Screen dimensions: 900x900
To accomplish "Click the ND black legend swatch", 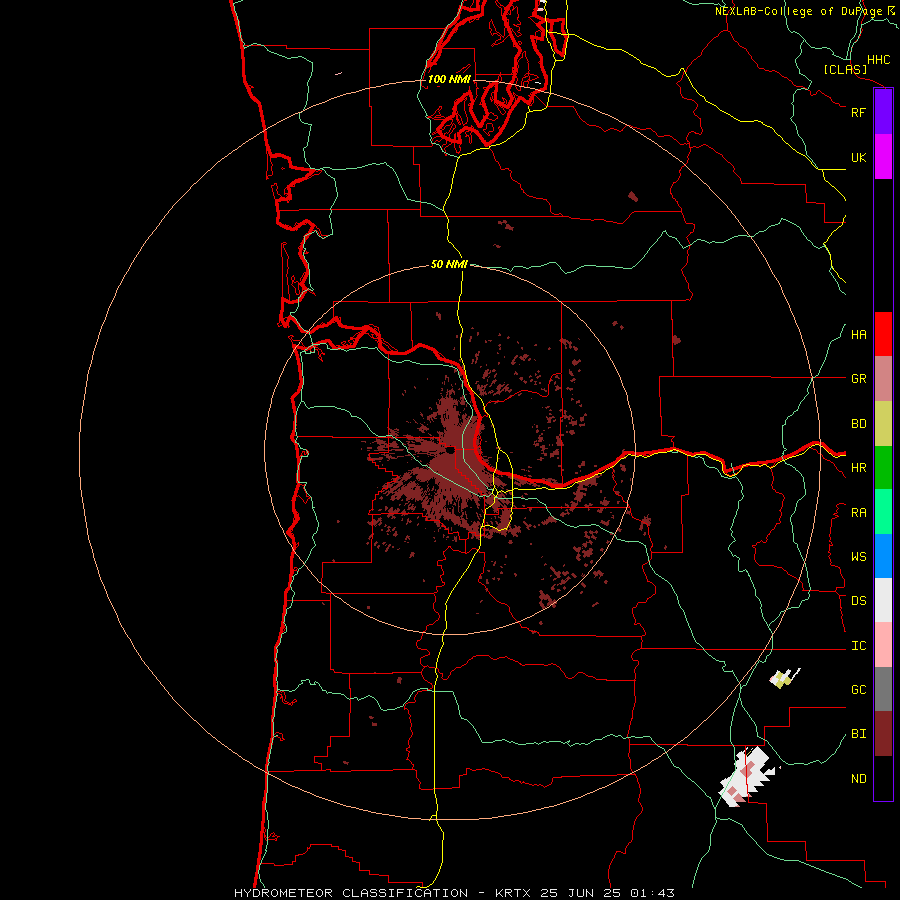I will coord(883,778).
